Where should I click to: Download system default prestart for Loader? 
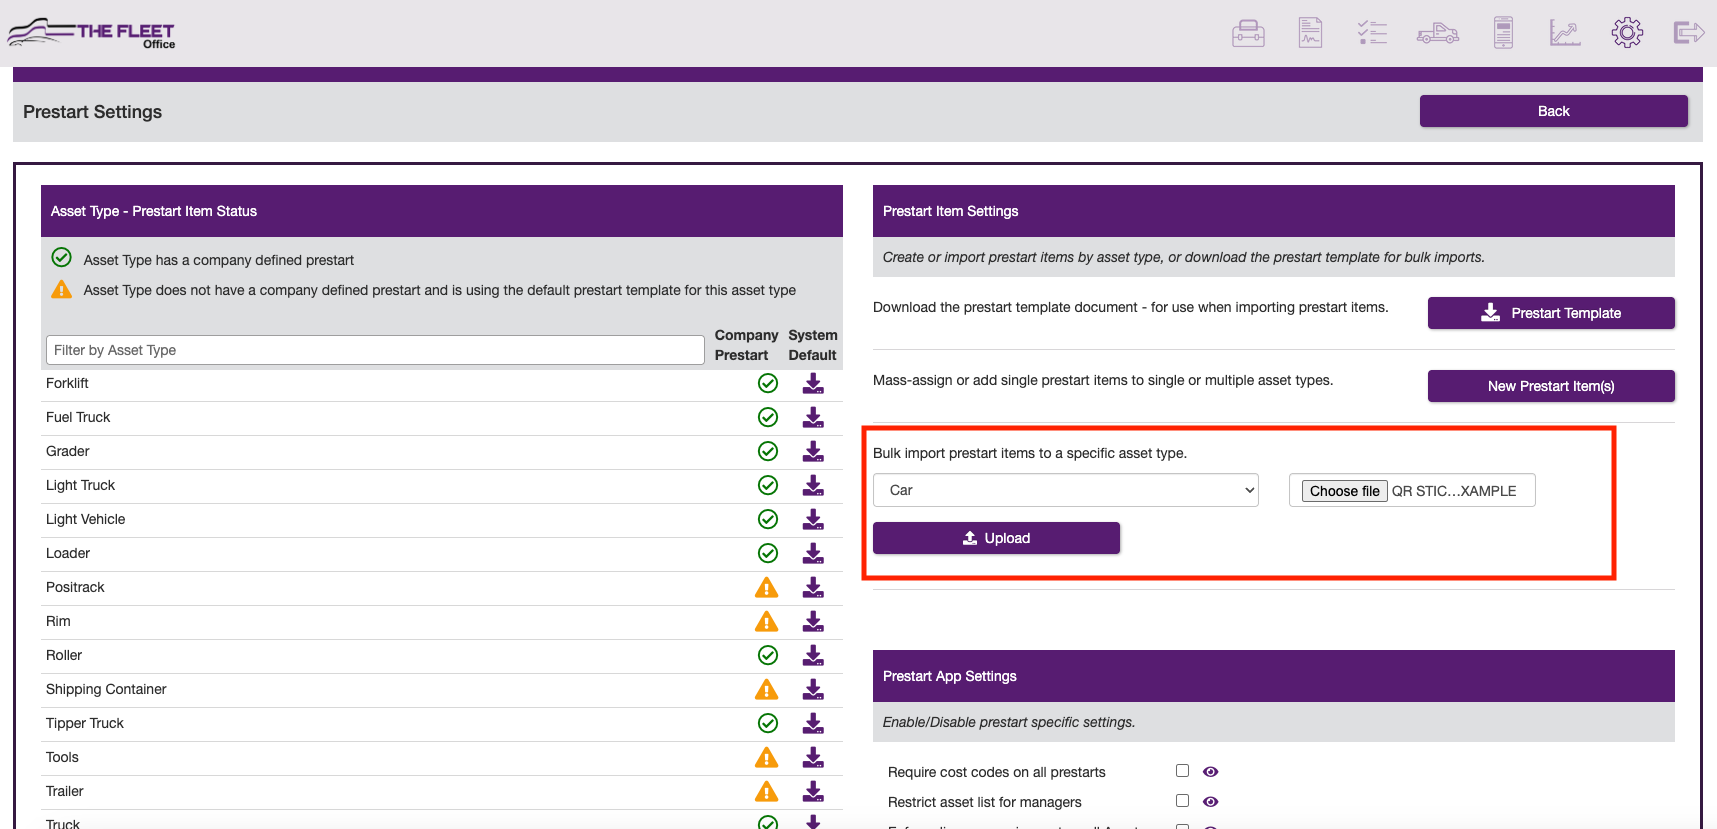pos(813,553)
